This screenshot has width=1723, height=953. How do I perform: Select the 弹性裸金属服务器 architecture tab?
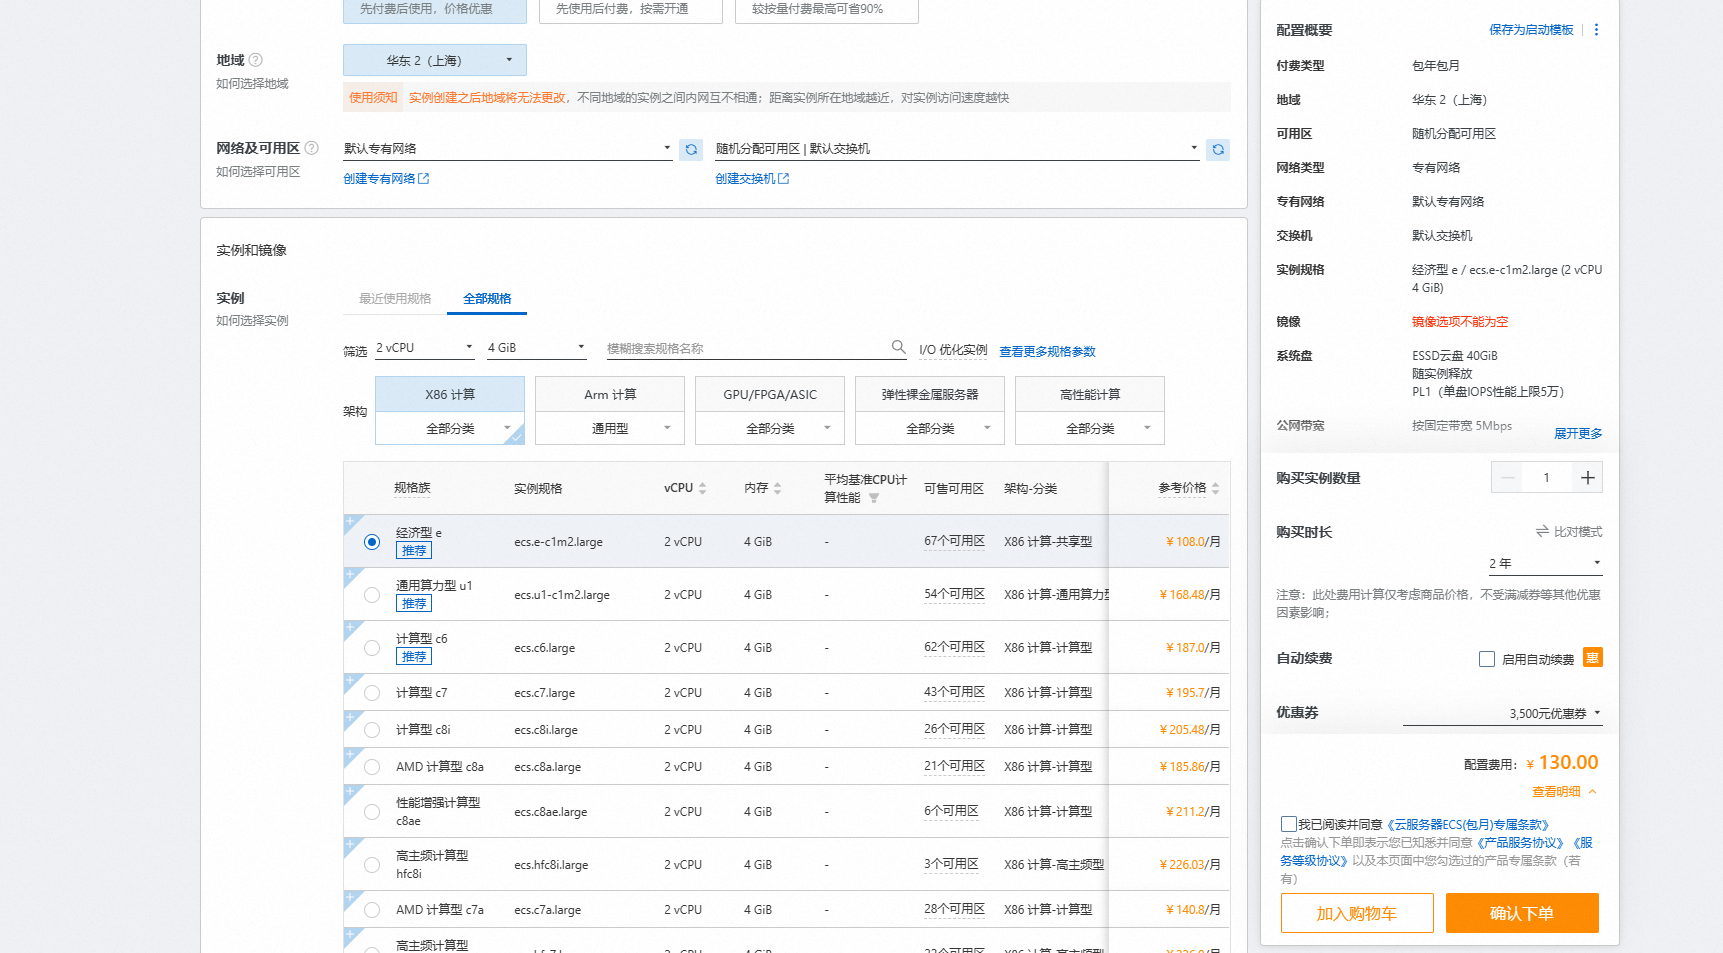coord(930,394)
